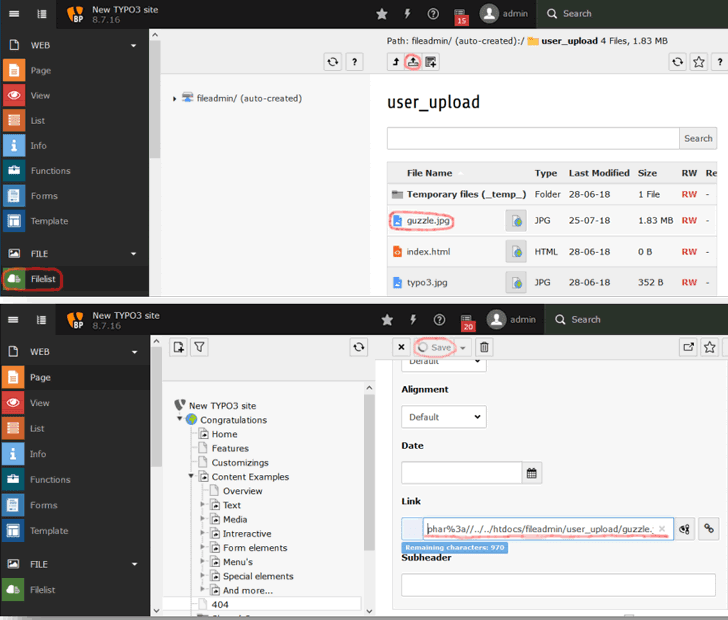Click the new page icon above page tree
Screen dimensions: 728x620
[x=178, y=347]
